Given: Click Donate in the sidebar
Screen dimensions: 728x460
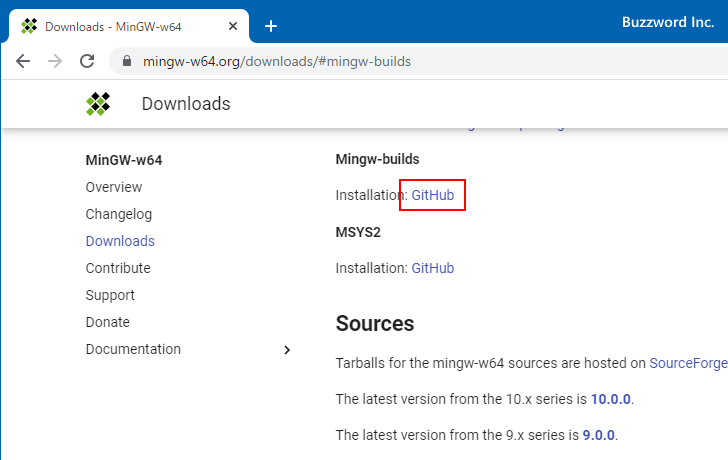Looking at the screenshot, I should [x=108, y=322].
